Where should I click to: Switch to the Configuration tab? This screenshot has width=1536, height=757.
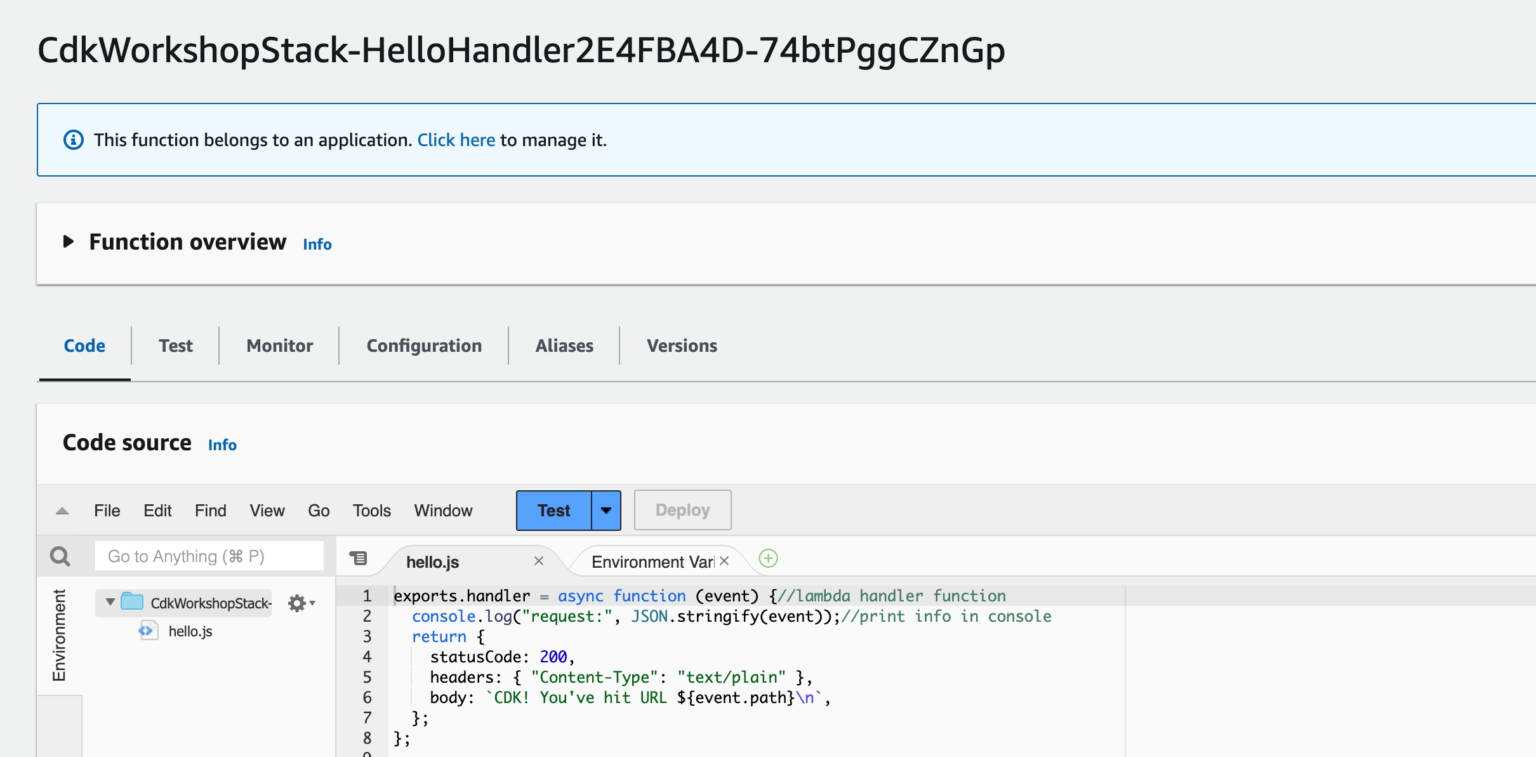pos(423,345)
